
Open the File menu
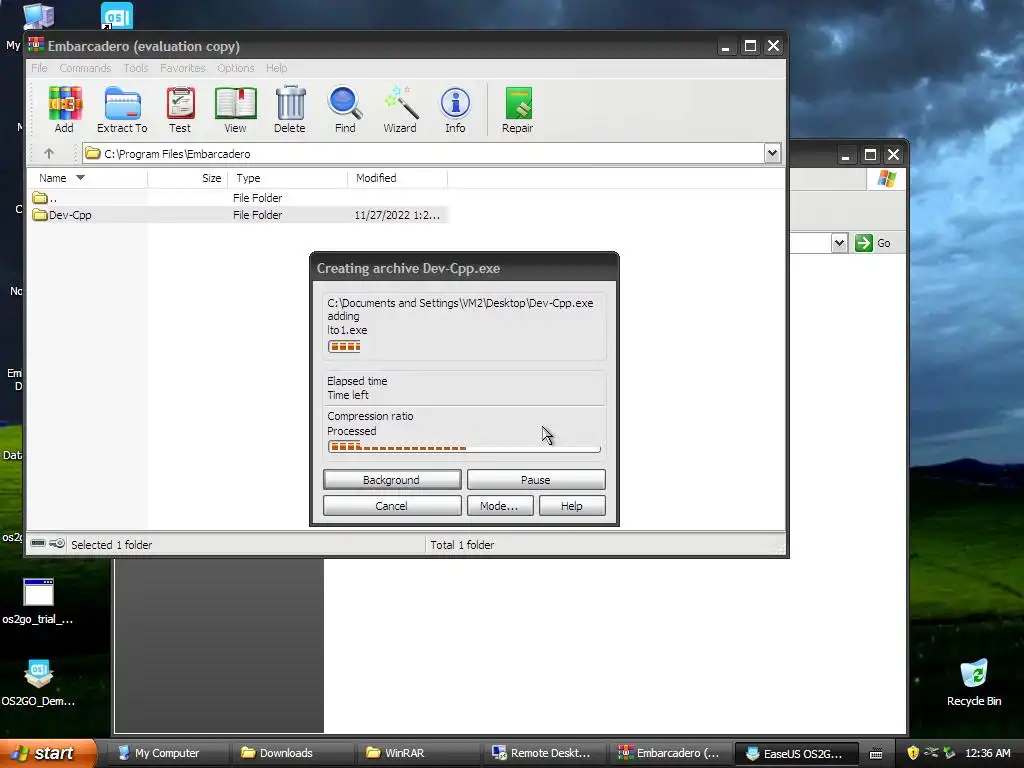click(x=39, y=68)
